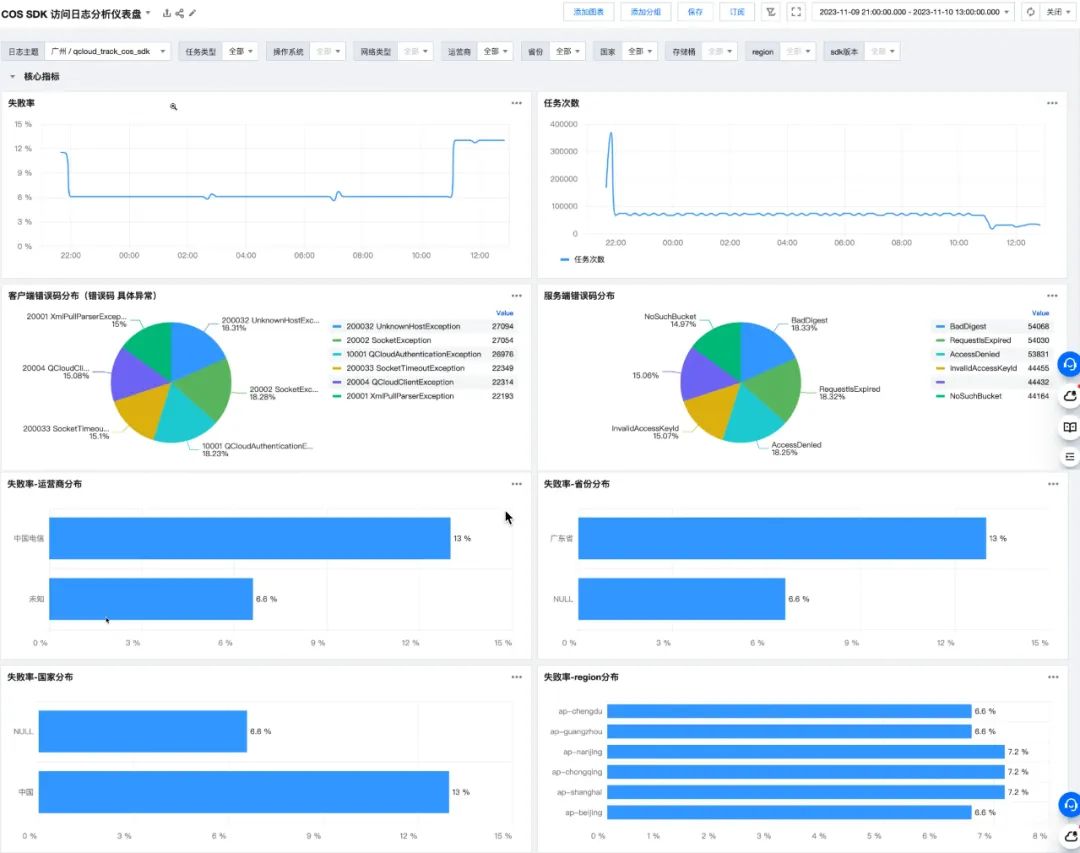Open the more menu of 失败率-省份分布 panel
The image size is (1080, 853).
pos(1052,484)
